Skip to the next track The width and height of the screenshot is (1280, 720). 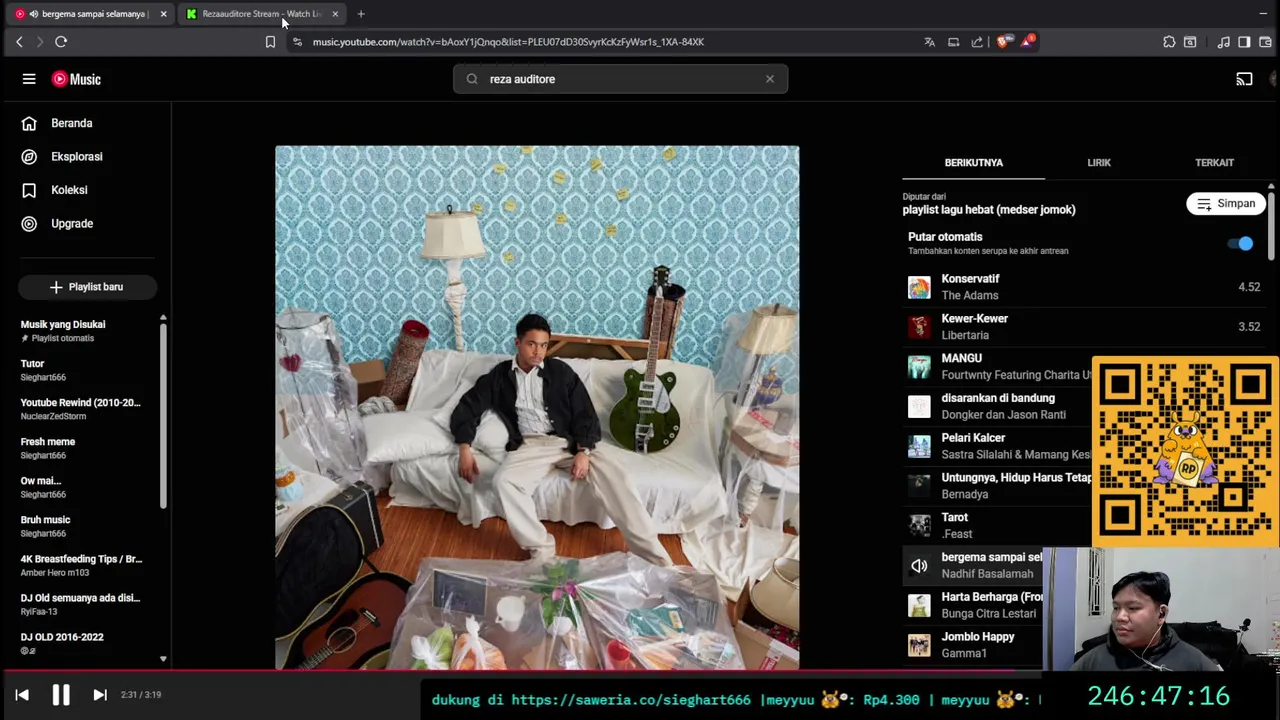[100, 695]
